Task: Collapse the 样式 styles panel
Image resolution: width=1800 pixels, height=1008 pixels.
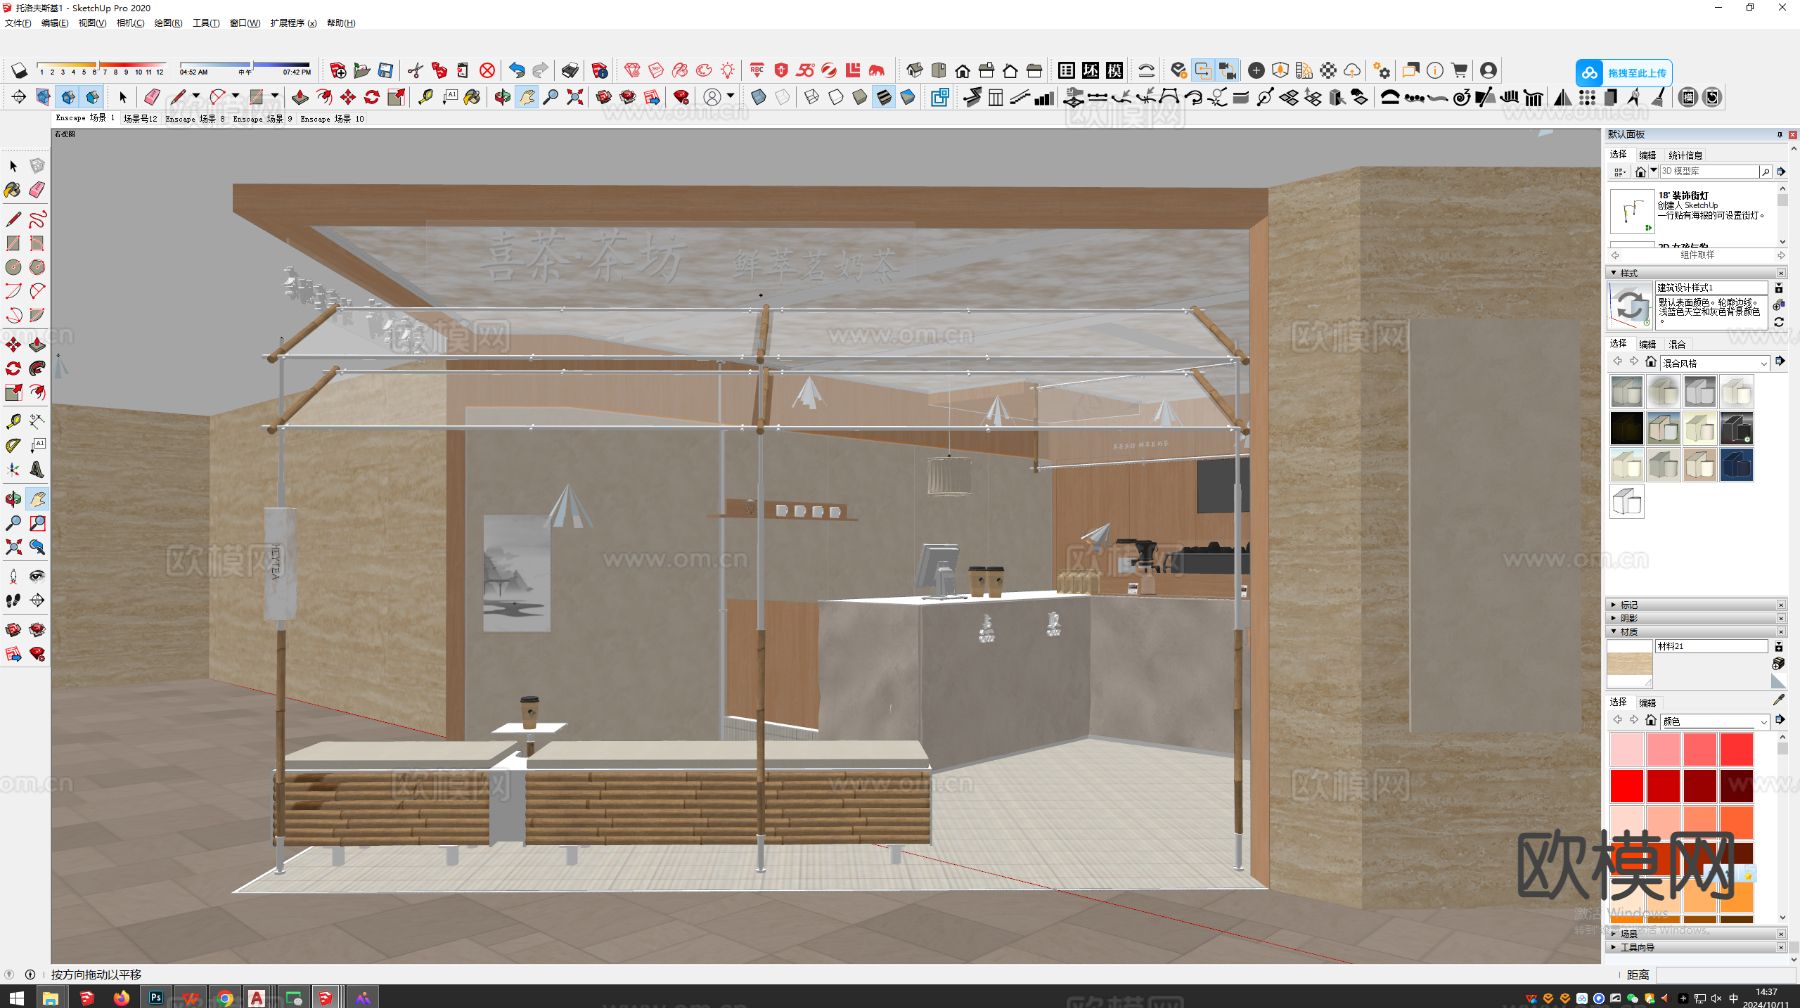Action: pos(1696,273)
